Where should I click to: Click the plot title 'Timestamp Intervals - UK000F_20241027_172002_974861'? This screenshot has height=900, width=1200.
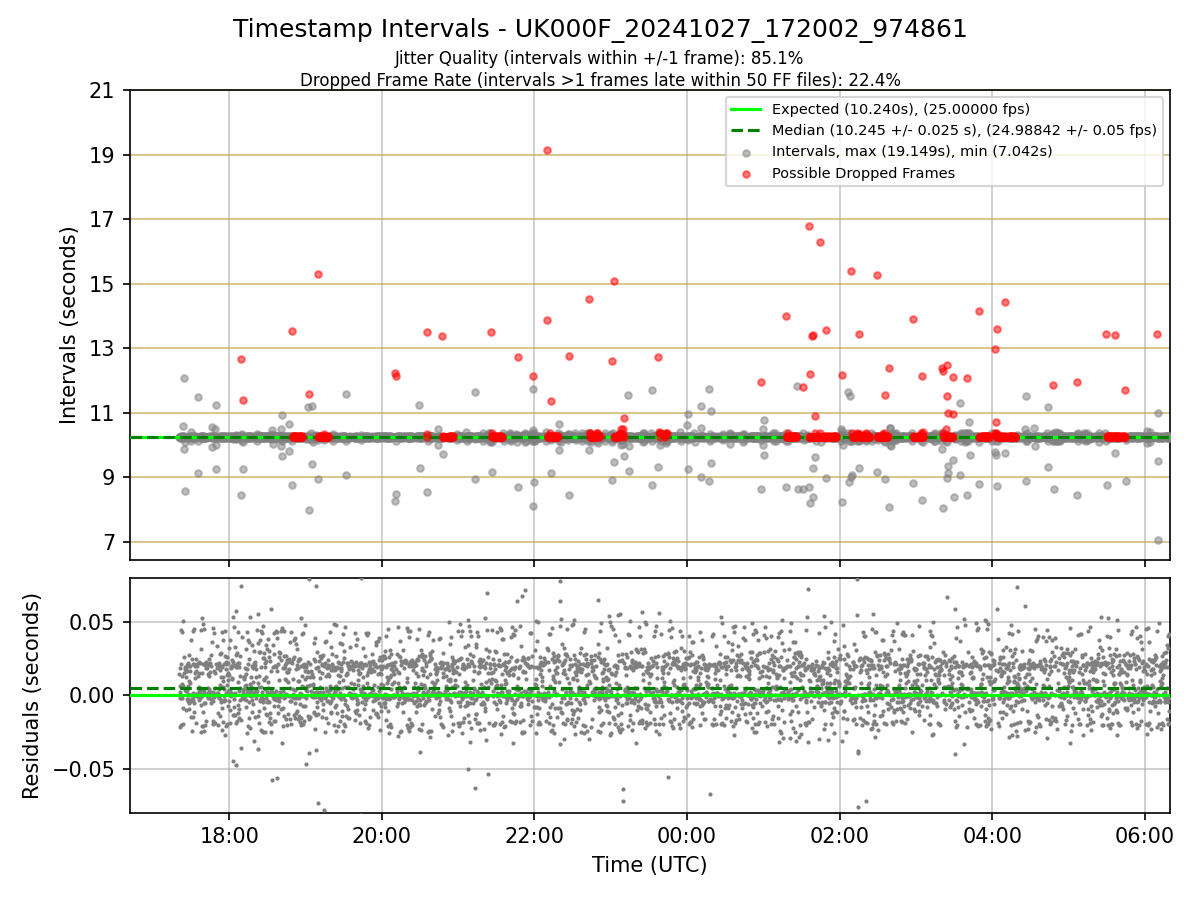click(600, 29)
